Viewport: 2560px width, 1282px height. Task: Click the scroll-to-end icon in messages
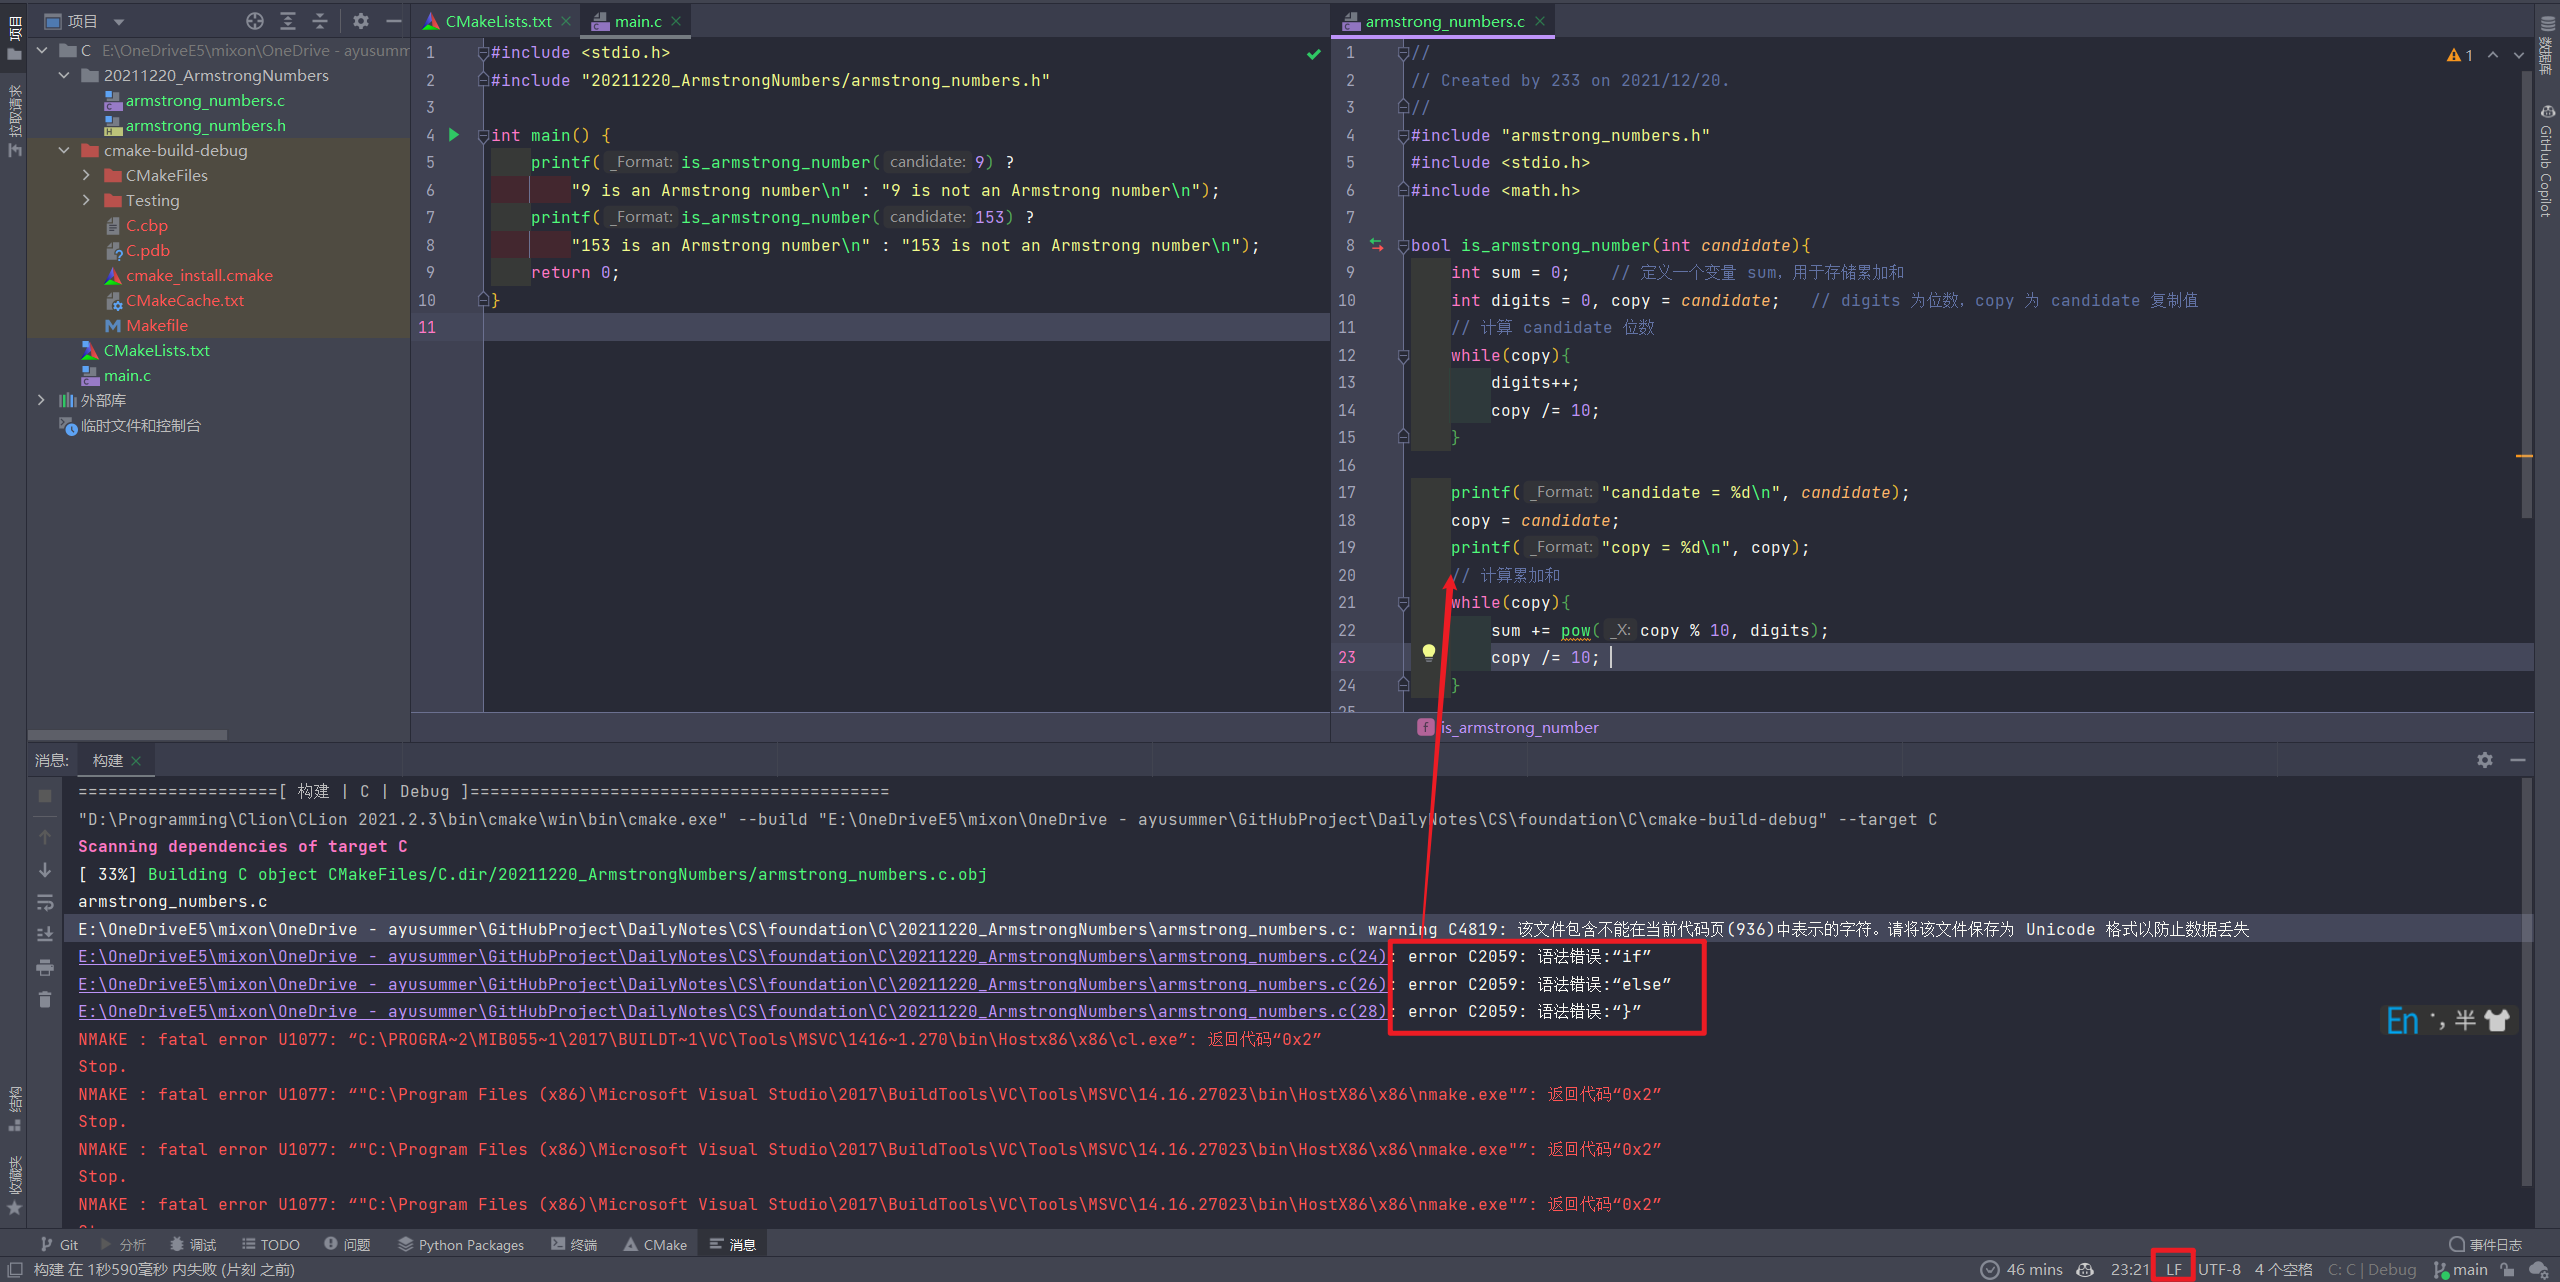[x=45, y=934]
